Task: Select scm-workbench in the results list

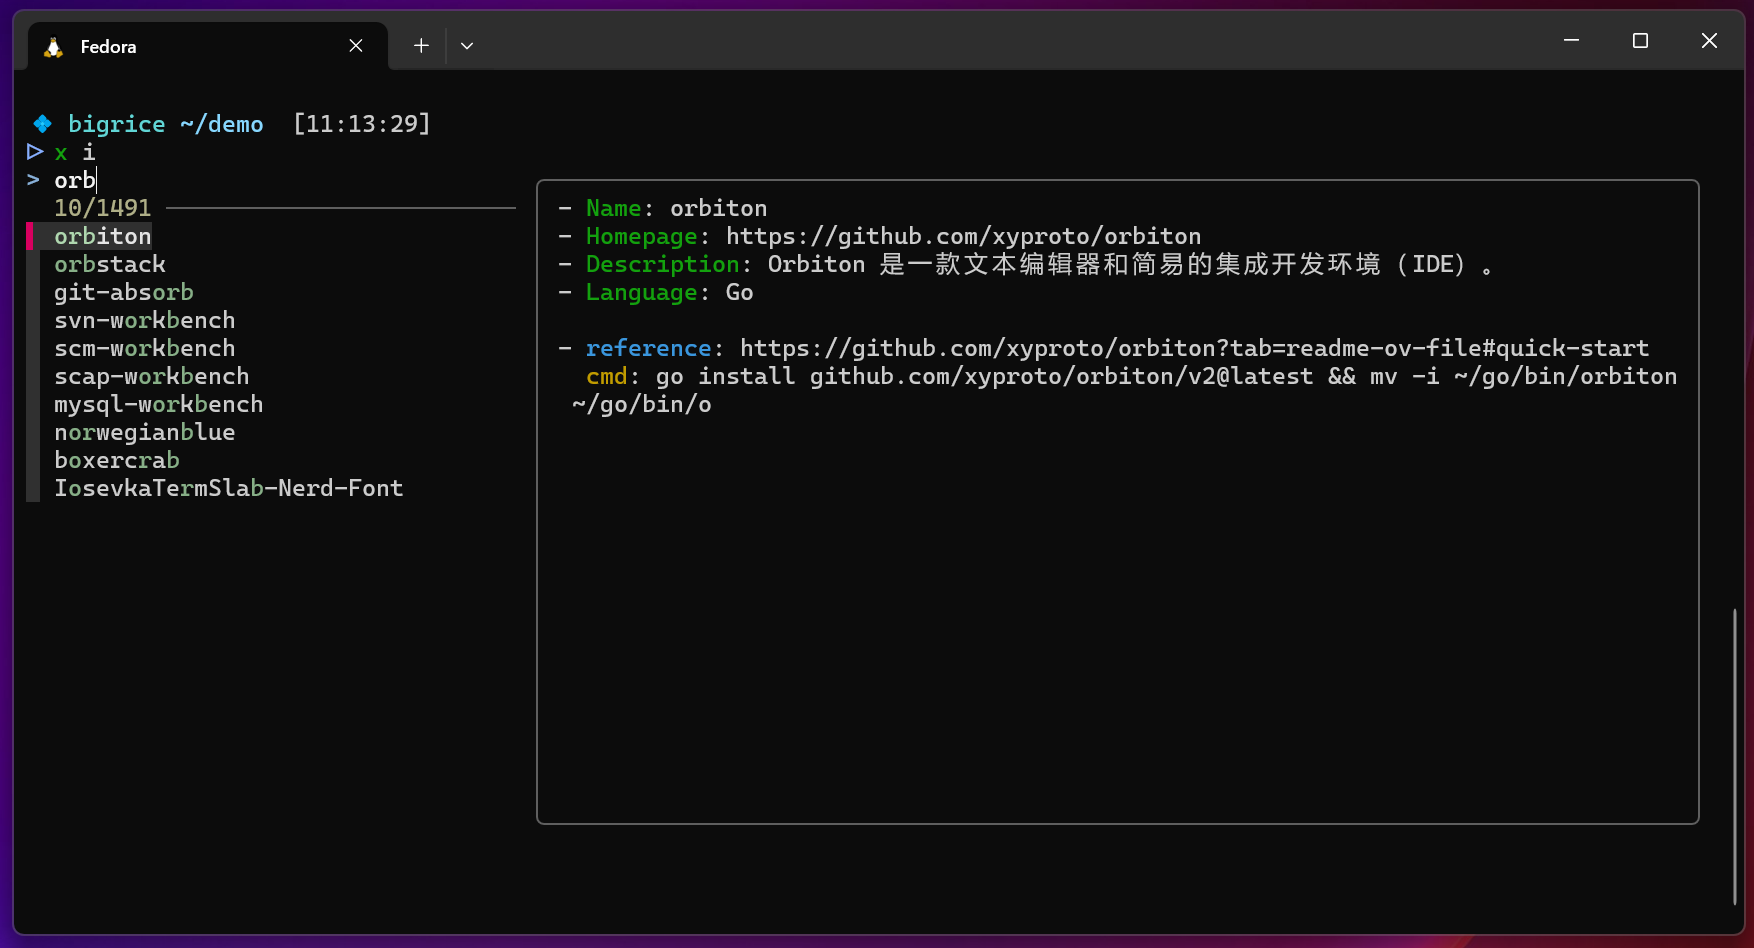Action: point(145,348)
